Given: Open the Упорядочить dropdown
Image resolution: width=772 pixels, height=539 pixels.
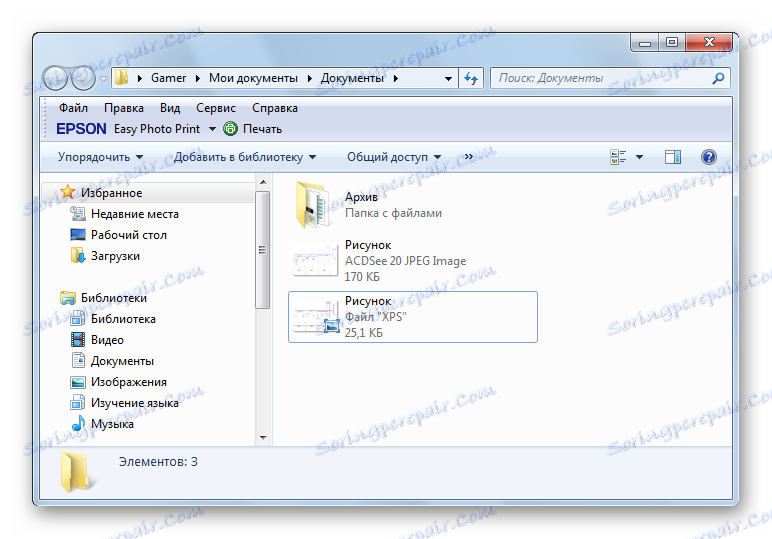Looking at the screenshot, I should coord(100,157).
